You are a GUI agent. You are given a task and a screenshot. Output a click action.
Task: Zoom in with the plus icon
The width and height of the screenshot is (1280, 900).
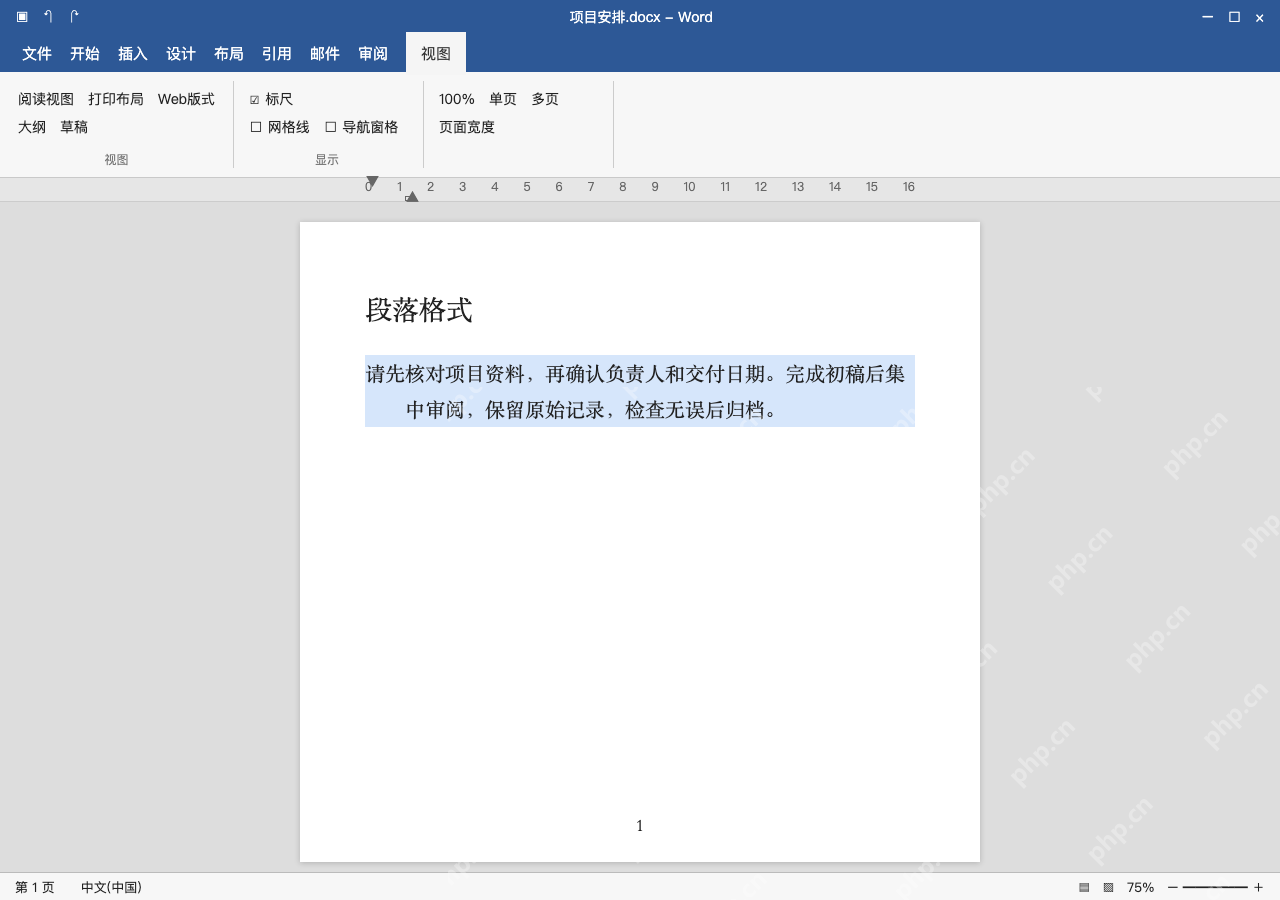click(x=1258, y=887)
